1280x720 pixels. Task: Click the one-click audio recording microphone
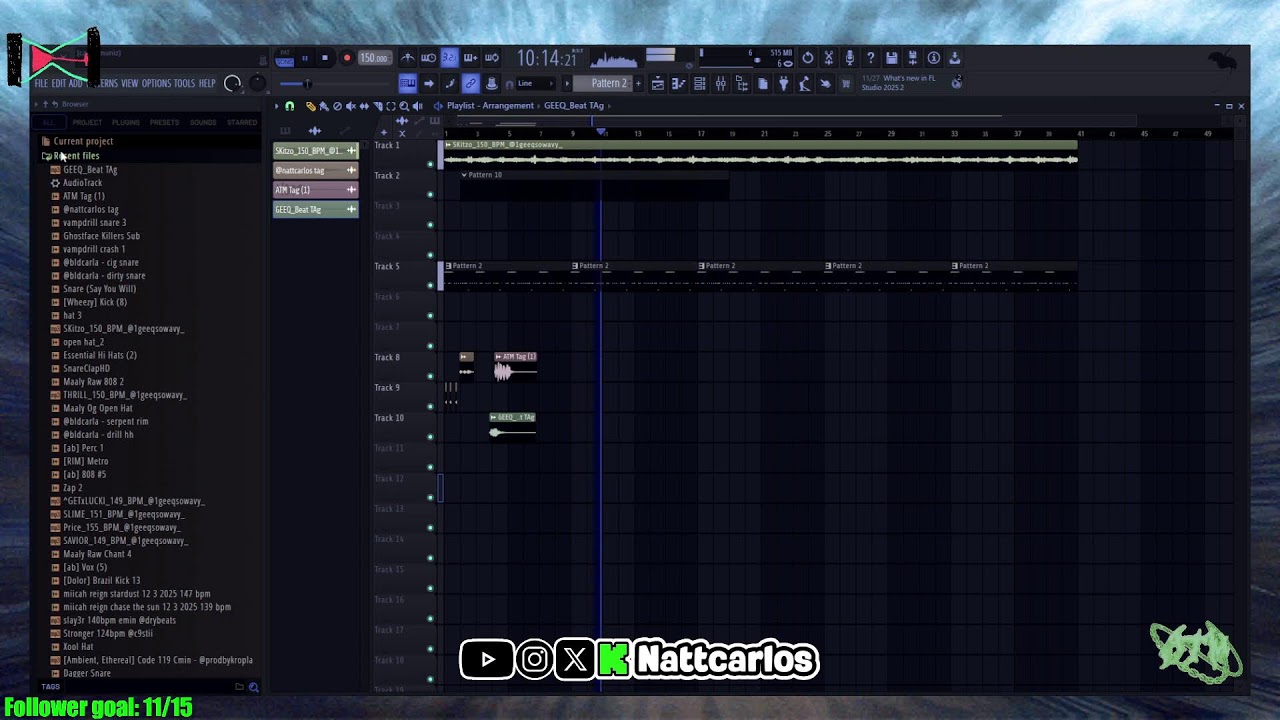click(x=850, y=58)
